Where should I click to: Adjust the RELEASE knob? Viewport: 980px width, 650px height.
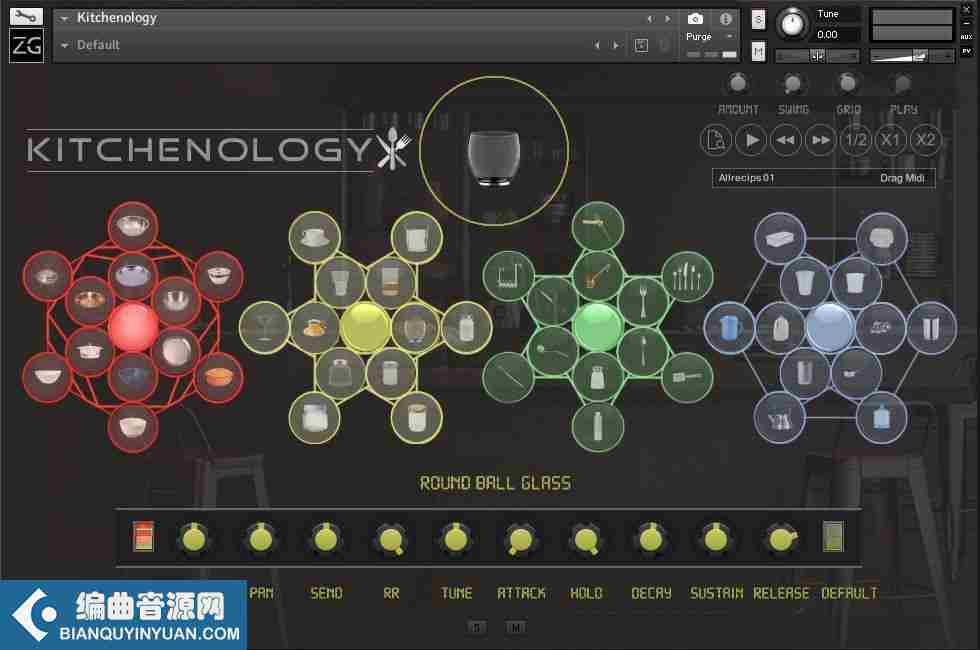pyautogui.click(x=781, y=539)
